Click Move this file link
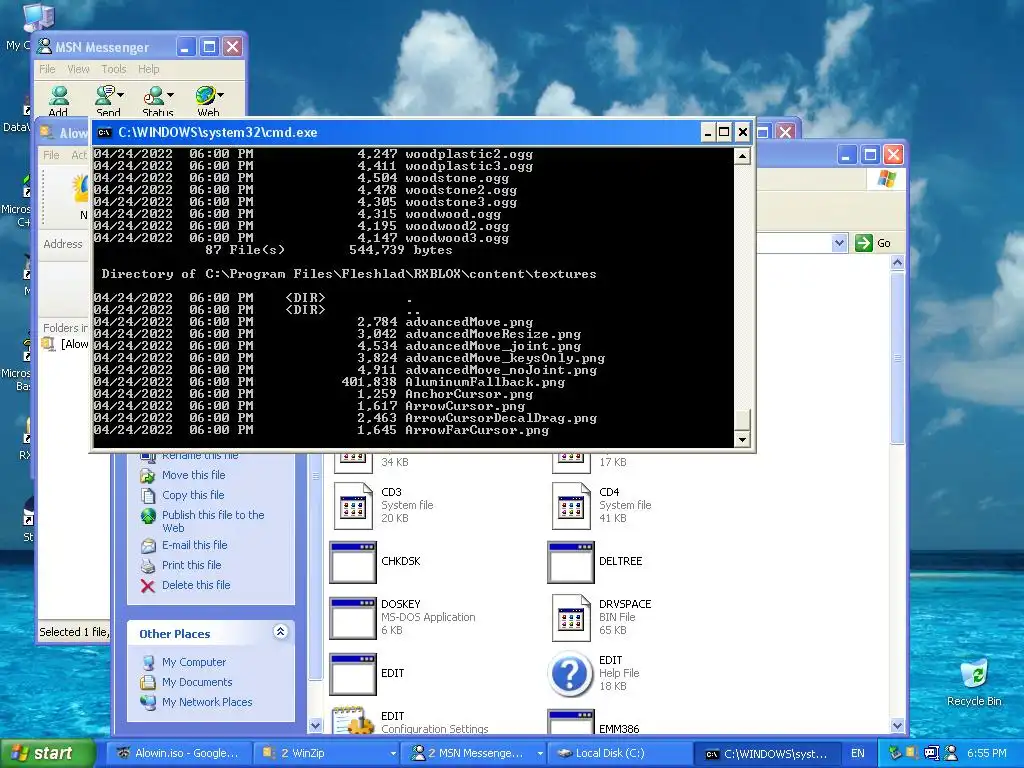 point(193,475)
